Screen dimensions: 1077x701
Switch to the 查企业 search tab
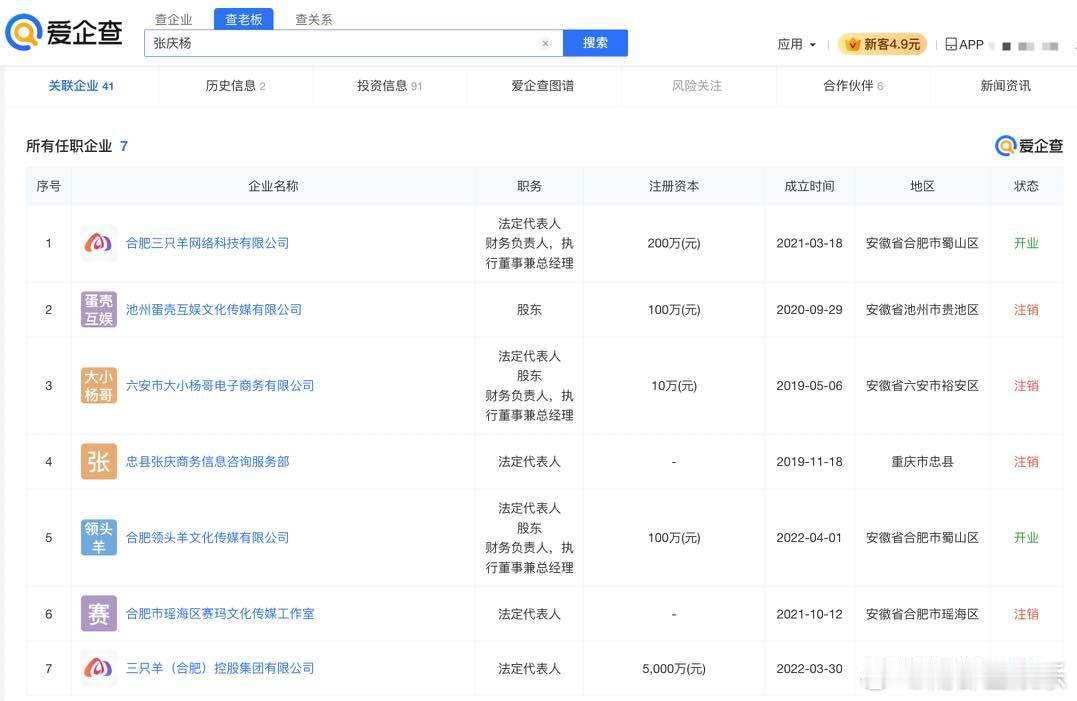pos(173,20)
